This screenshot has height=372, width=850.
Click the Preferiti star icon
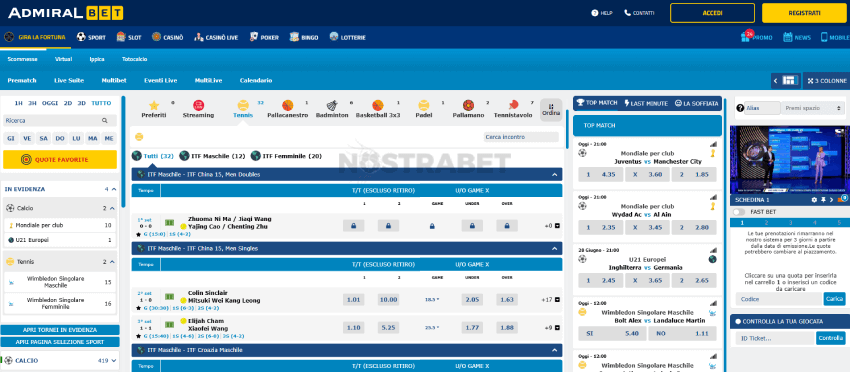coord(154,105)
